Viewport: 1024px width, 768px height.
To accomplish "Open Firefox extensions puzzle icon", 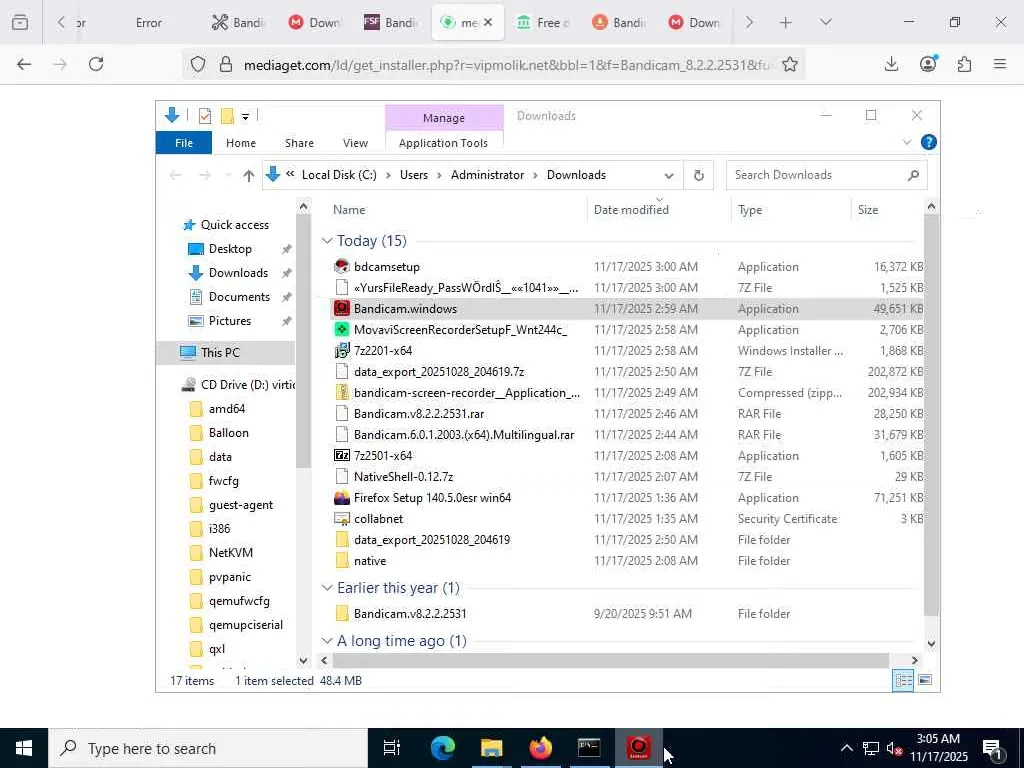I will click(x=964, y=64).
